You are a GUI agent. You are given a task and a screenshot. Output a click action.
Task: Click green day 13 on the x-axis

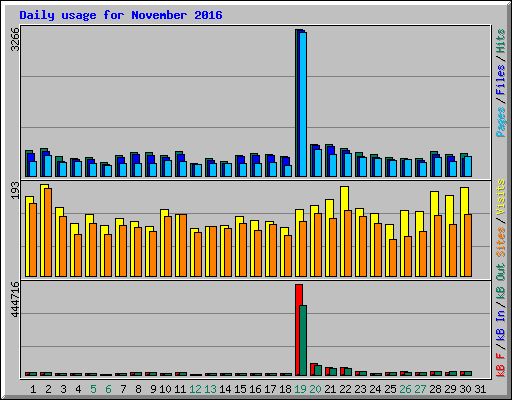click(210, 389)
